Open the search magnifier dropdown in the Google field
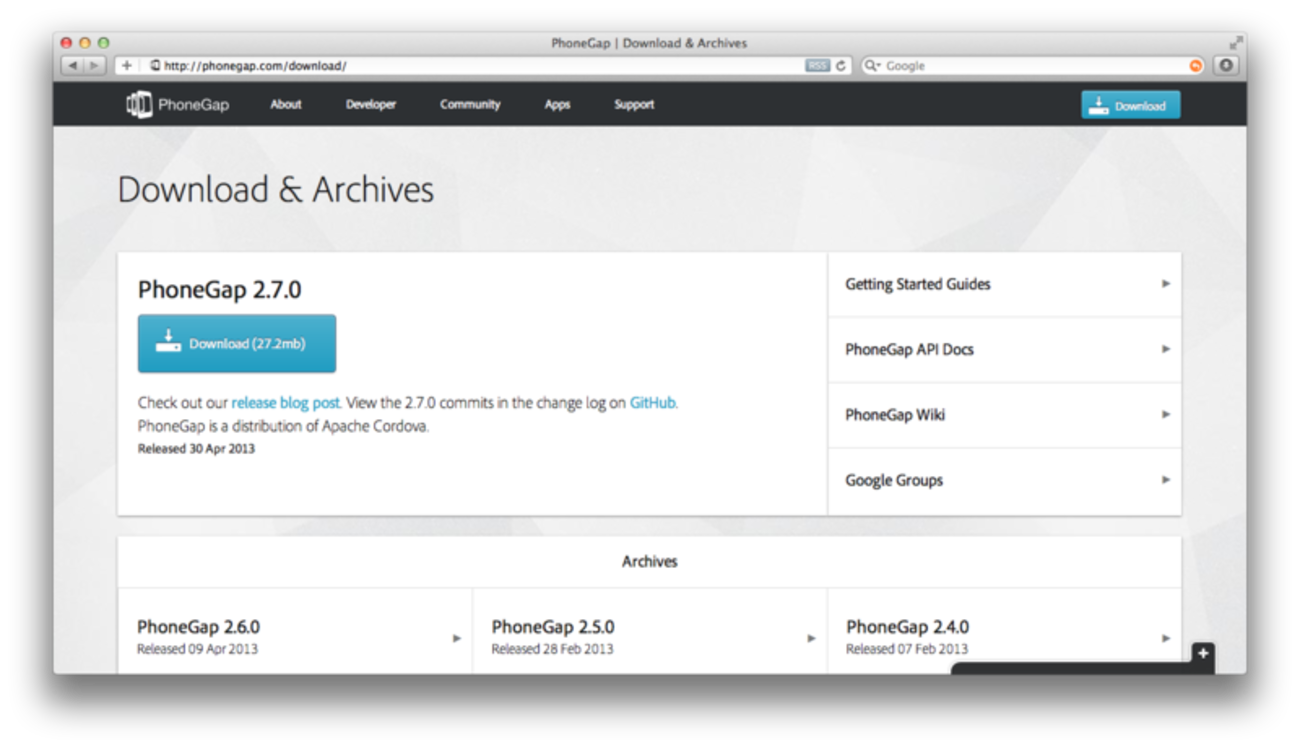 872,66
